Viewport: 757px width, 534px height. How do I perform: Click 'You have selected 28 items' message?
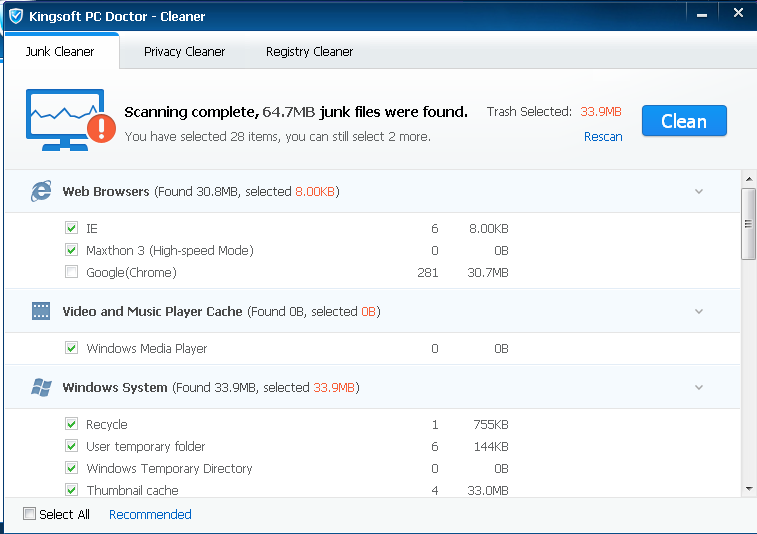278,137
